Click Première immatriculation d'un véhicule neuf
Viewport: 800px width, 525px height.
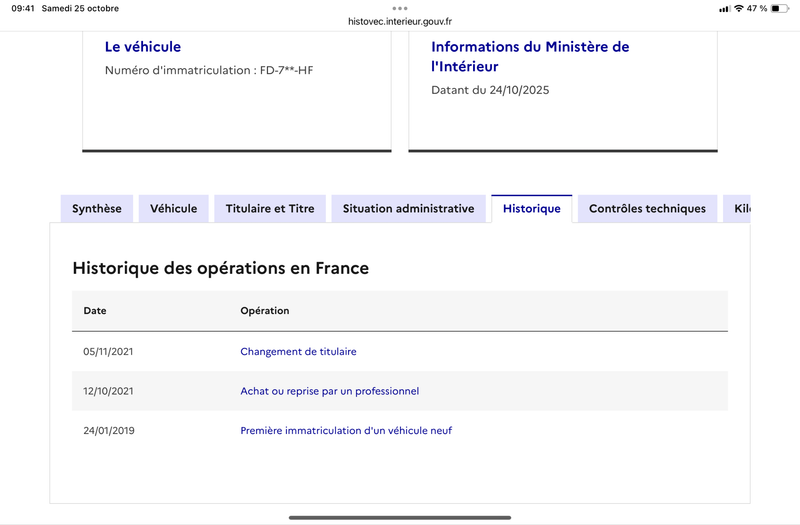coord(346,431)
